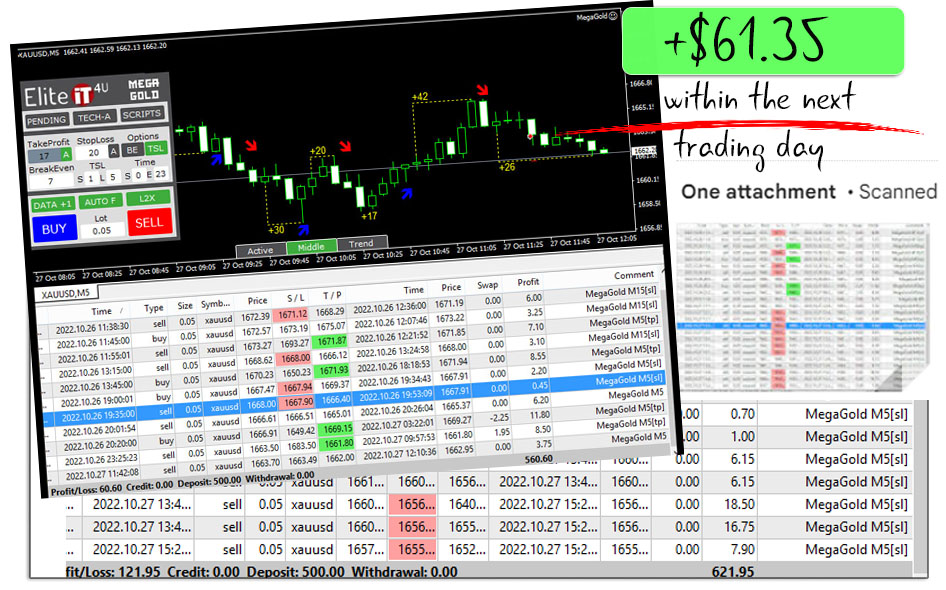
Task: Open the PENDING orders section
Action: (x=46, y=119)
